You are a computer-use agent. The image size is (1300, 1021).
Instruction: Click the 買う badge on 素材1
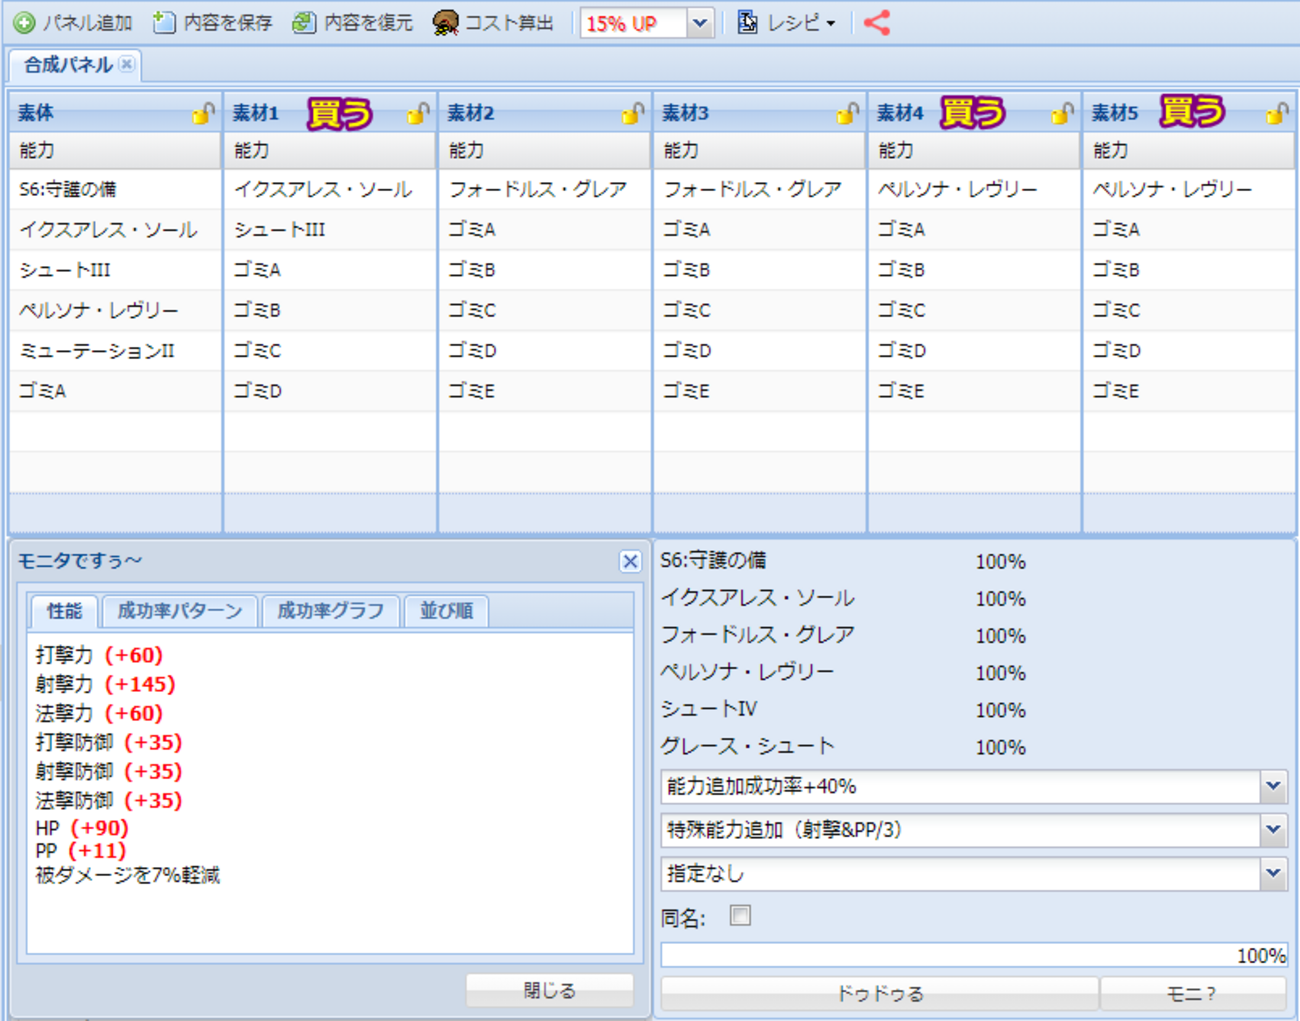point(340,113)
